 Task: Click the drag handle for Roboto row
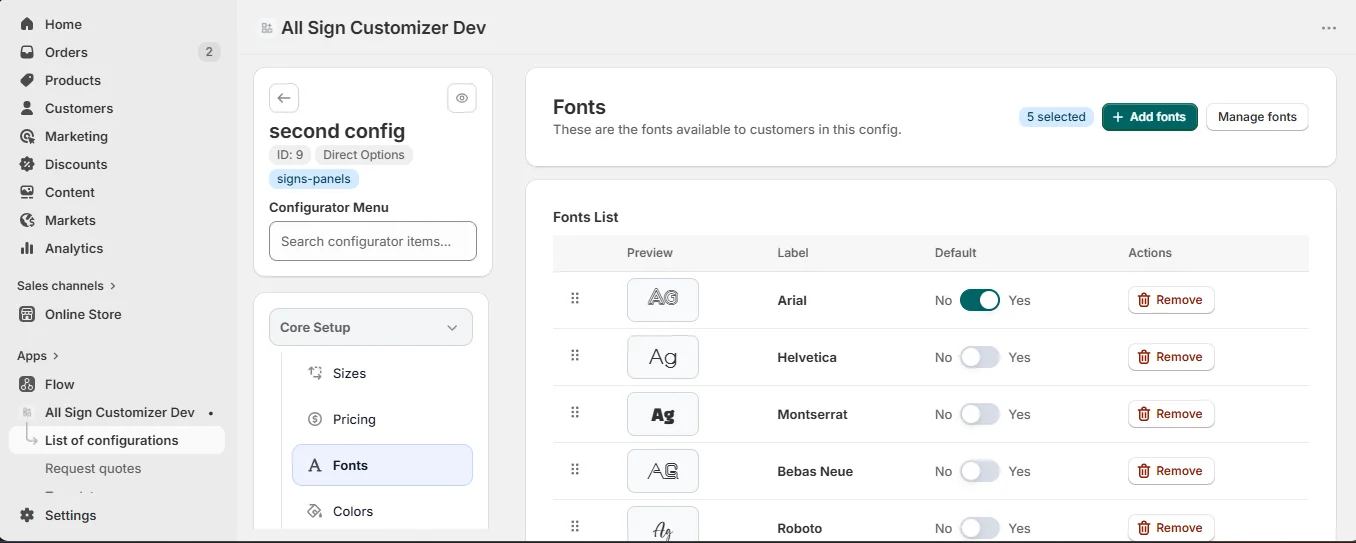[575, 526]
